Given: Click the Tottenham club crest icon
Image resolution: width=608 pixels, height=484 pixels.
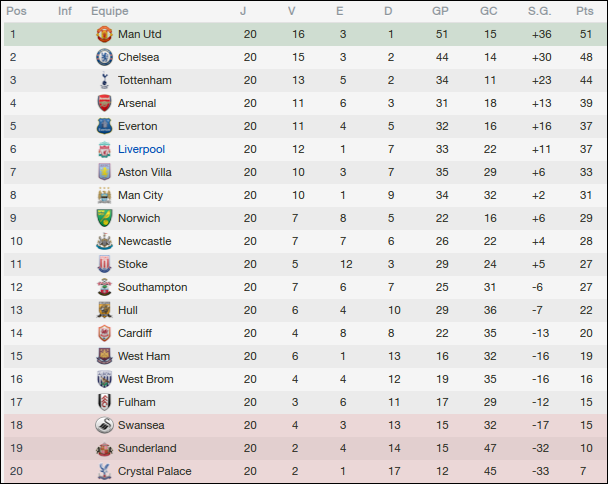Looking at the screenshot, I should click(104, 80).
